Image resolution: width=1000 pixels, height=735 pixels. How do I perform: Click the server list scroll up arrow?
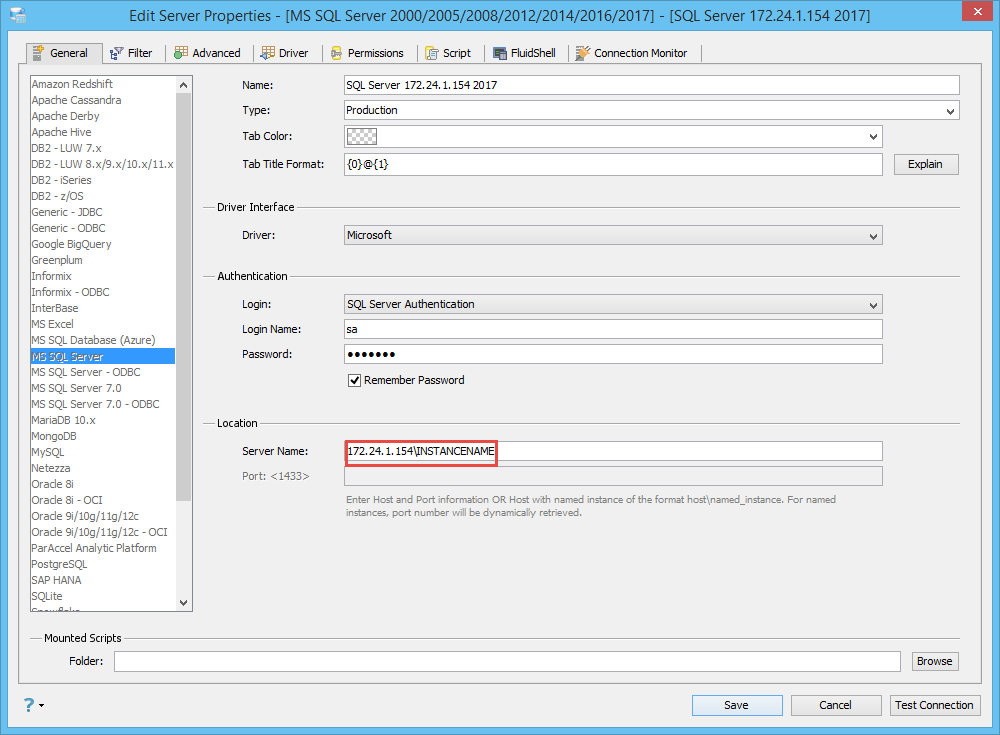(184, 85)
